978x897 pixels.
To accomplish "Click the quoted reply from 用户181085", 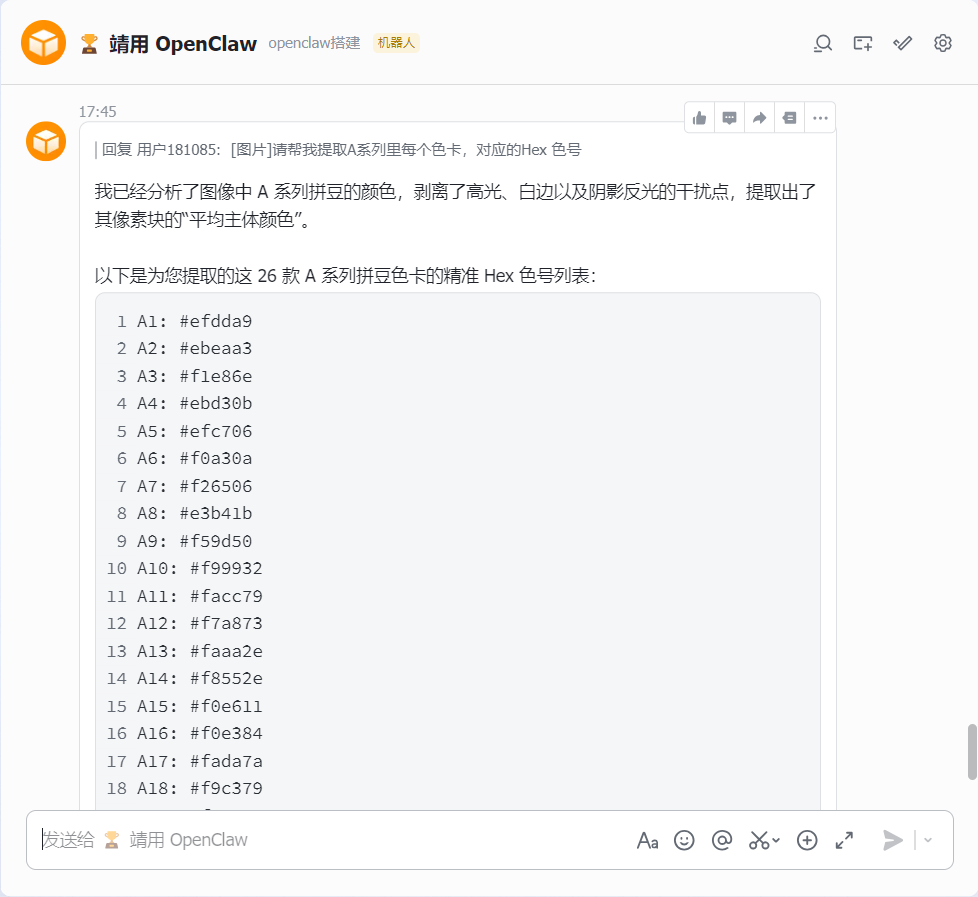I will [338, 150].
